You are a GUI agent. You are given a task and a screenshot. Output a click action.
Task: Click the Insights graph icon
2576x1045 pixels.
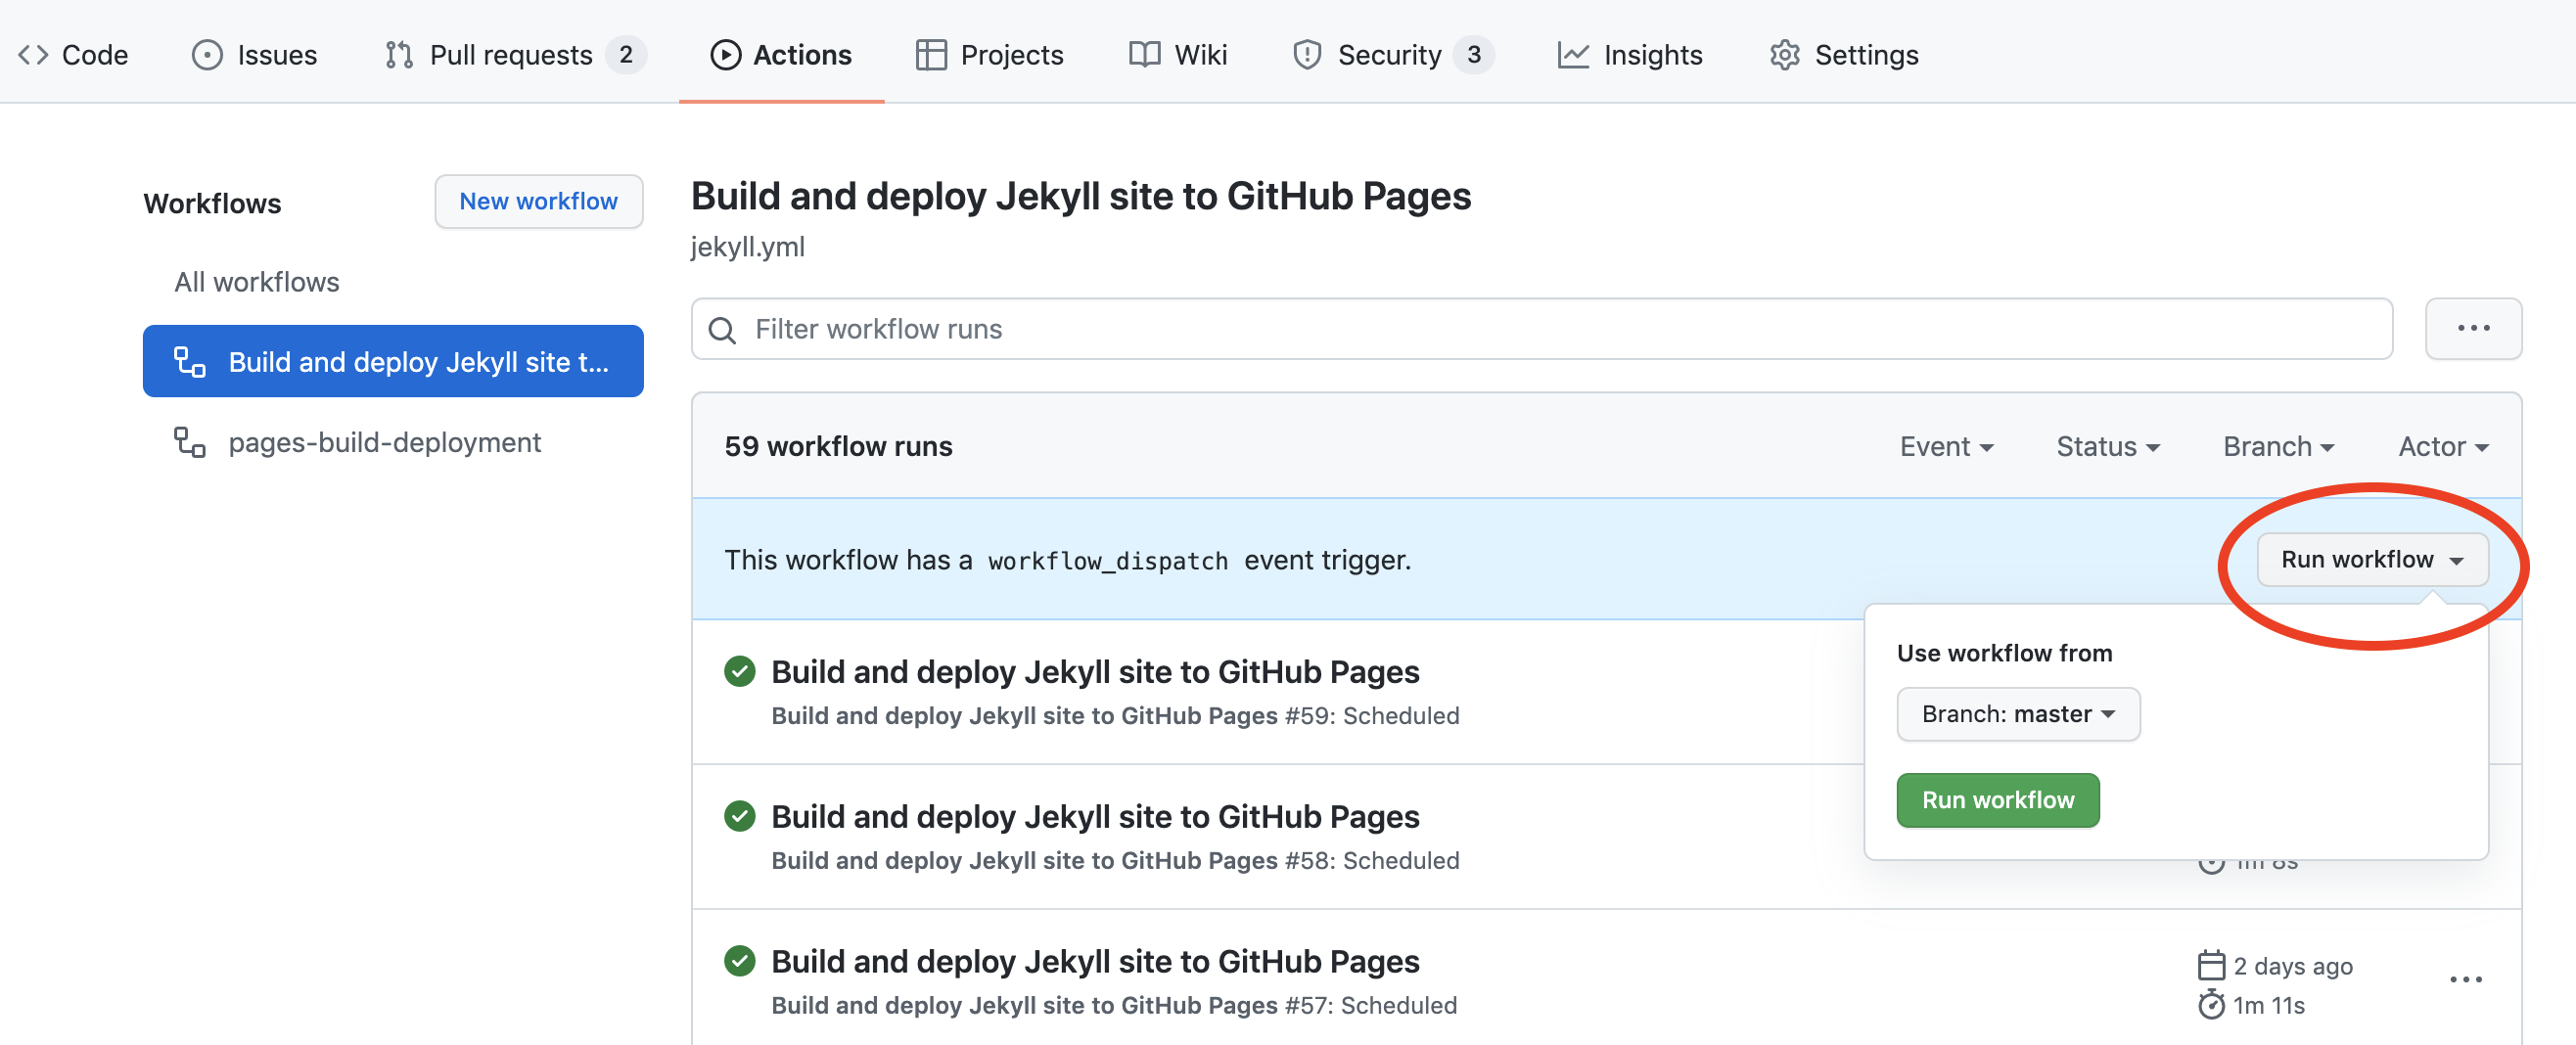click(1572, 55)
